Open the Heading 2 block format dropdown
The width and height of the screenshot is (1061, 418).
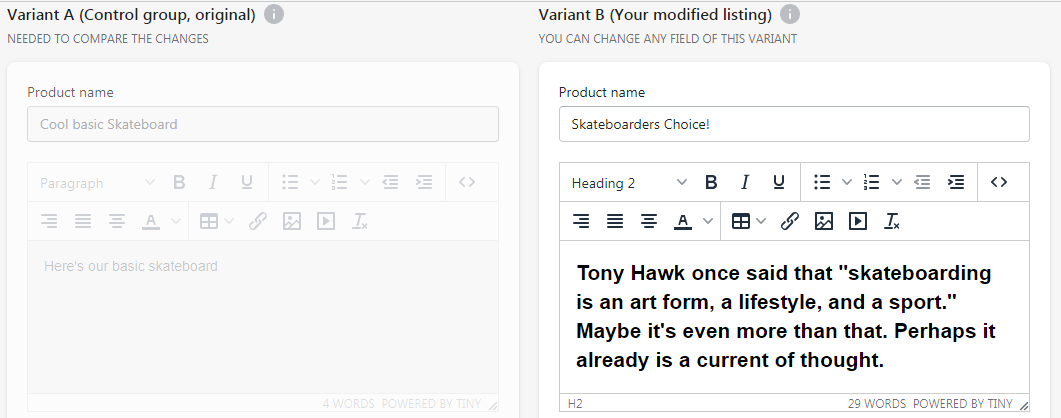(629, 182)
